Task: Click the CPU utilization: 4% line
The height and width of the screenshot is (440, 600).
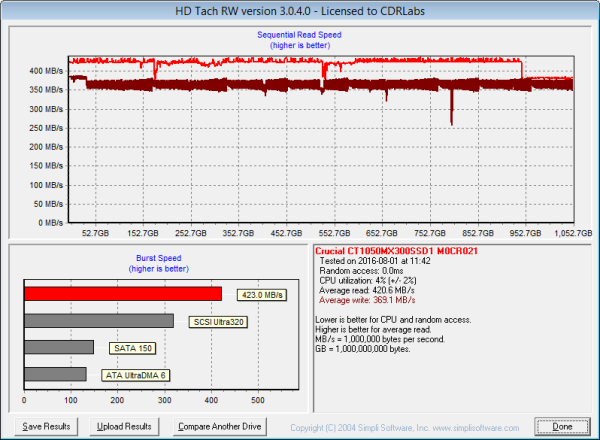Action: coord(367,280)
